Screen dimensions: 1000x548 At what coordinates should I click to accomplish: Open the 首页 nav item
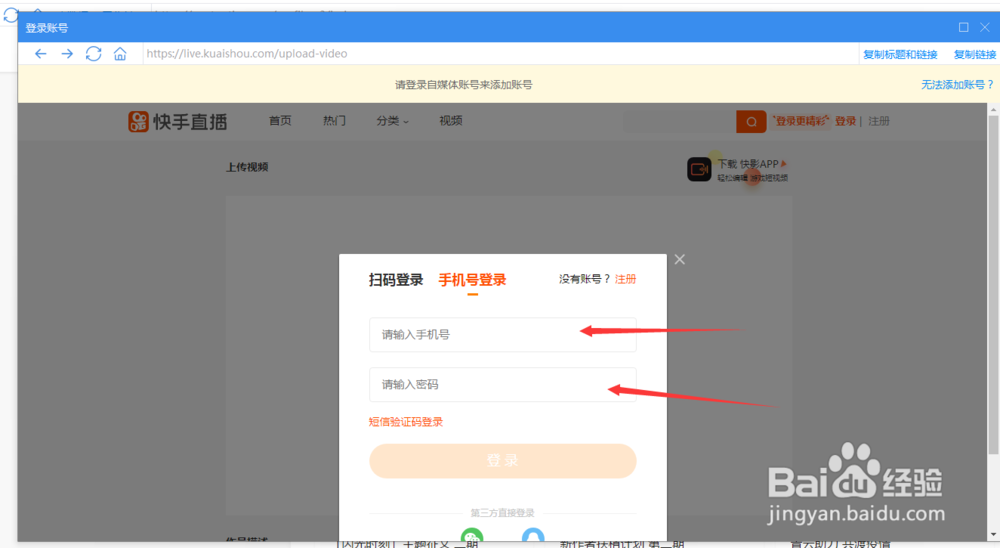[280, 121]
